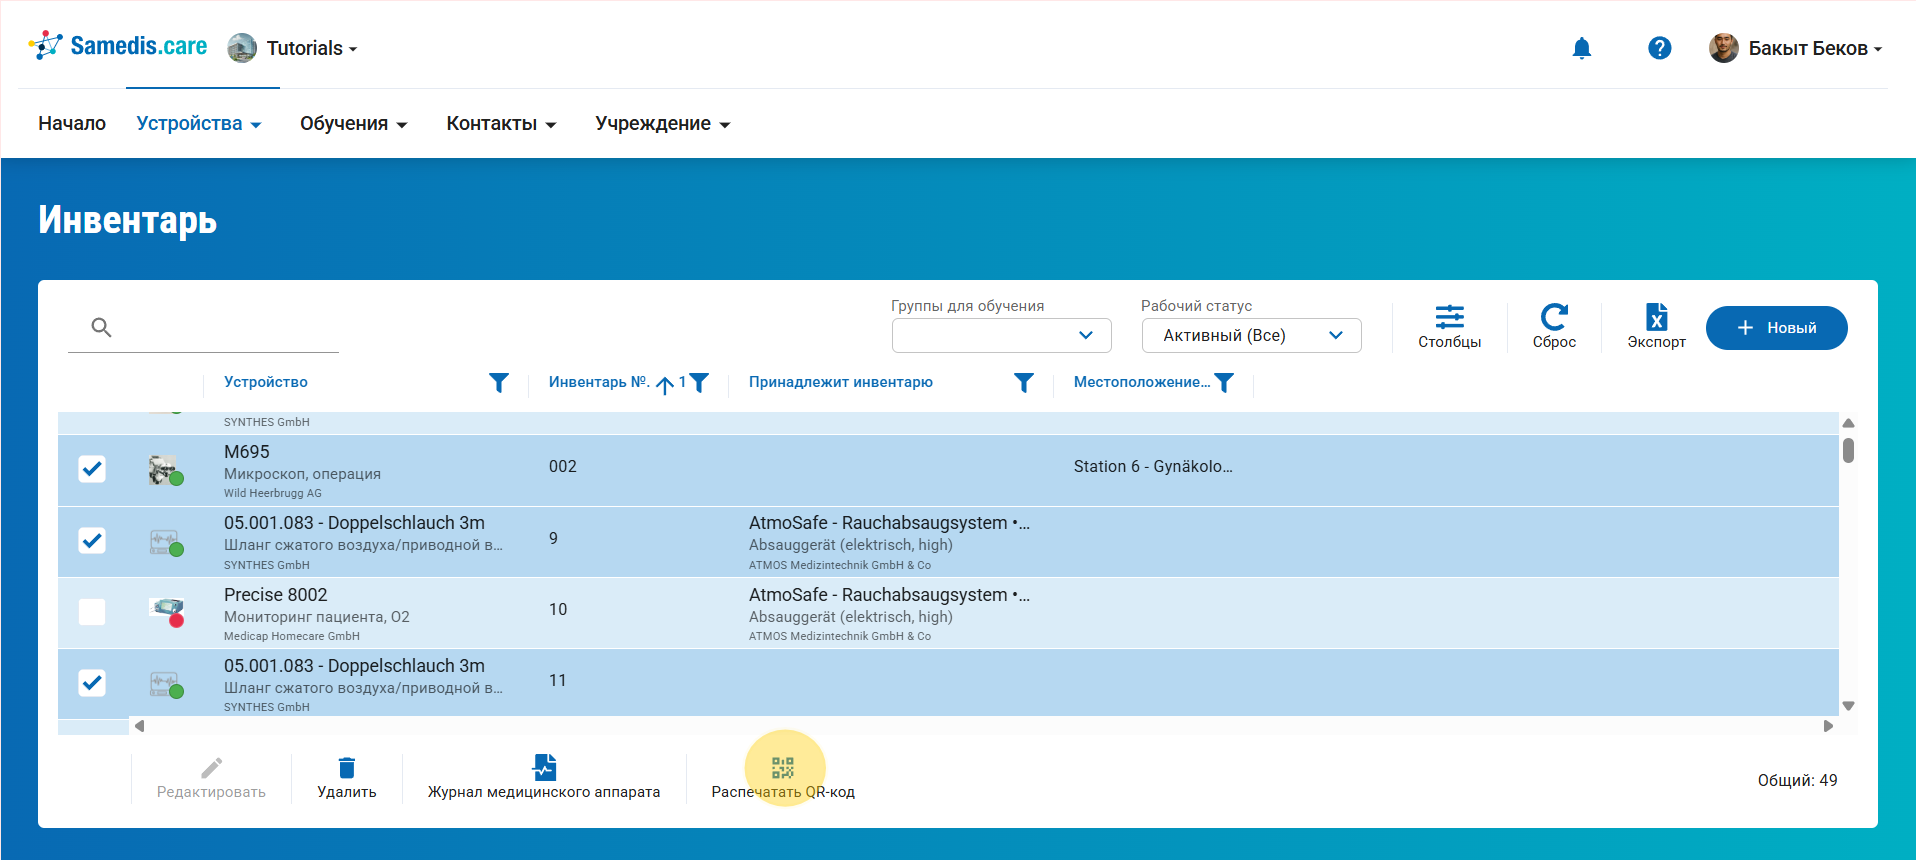
Task: Open the Рабочий статус dropdown
Action: pos(1251,335)
